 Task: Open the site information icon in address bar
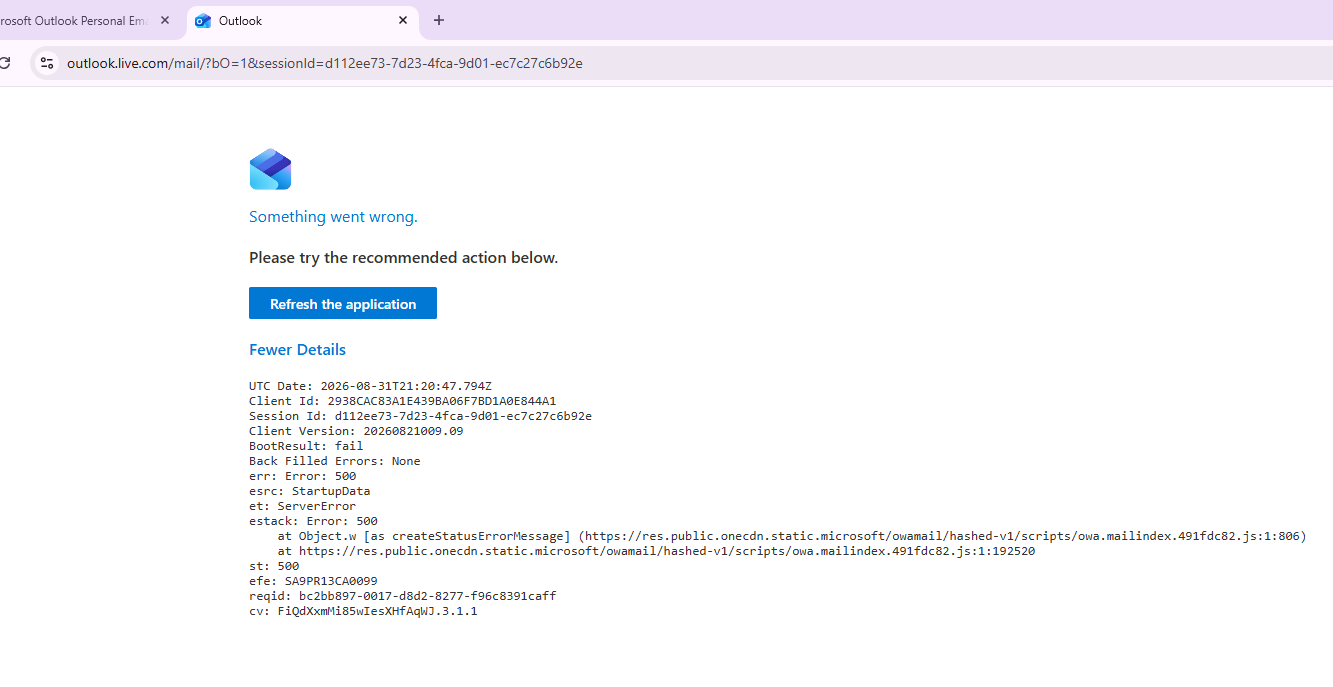[x=46, y=63]
